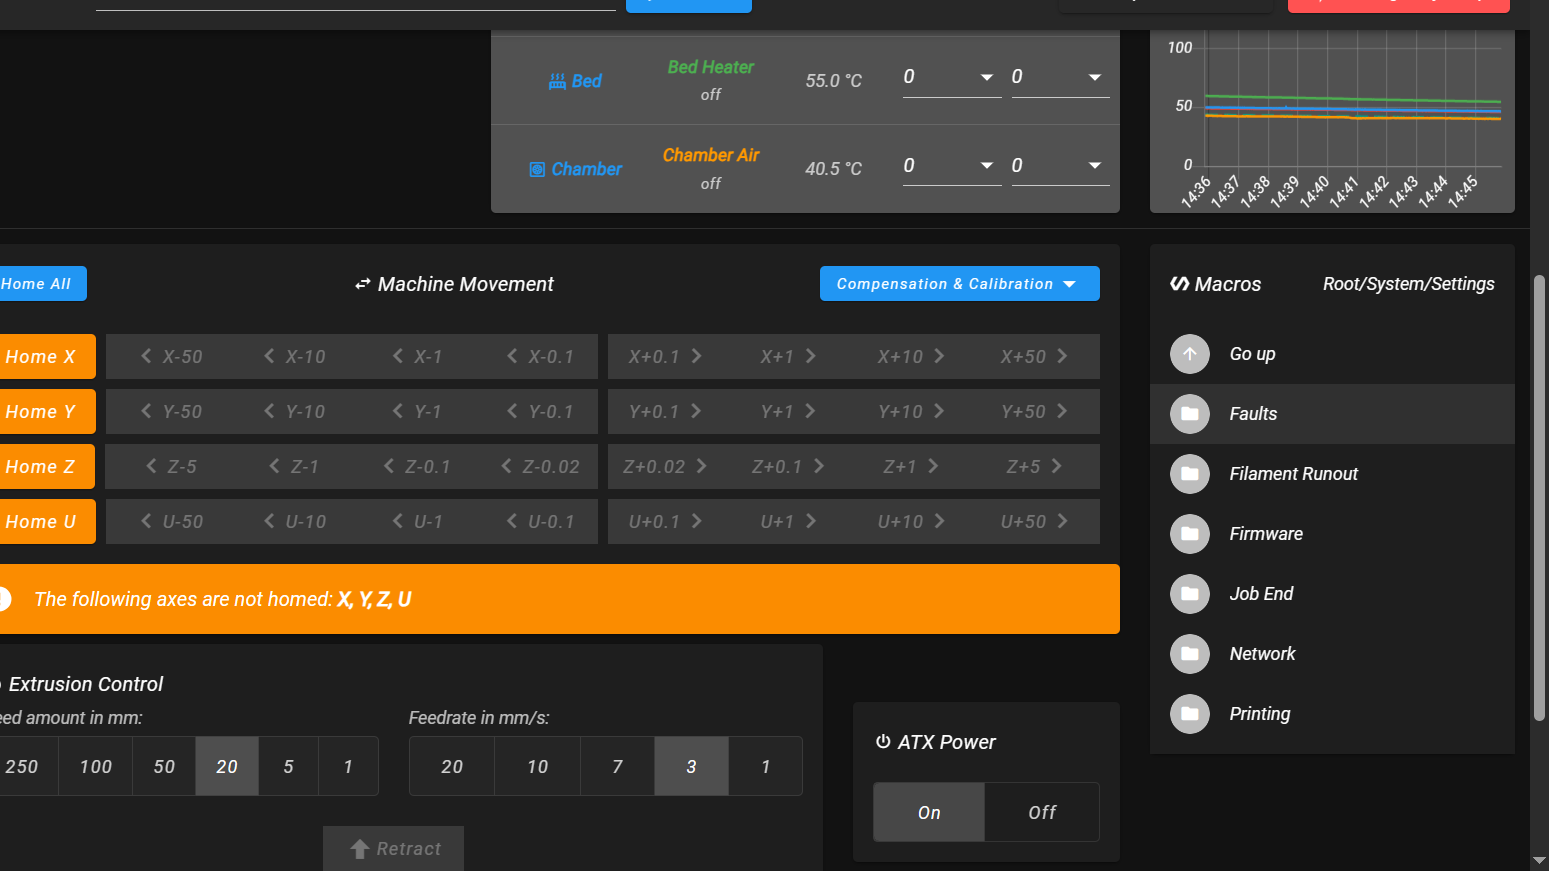
Task: Turn ATX power On
Action: [x=929, y=812]
